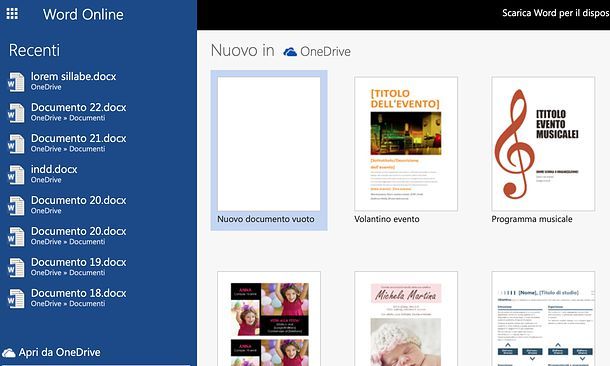The height and width of the screenshot is (366, 610).
Task: Click the Word icon beside Documento 19.docx
Action: [x=16, y=268]
